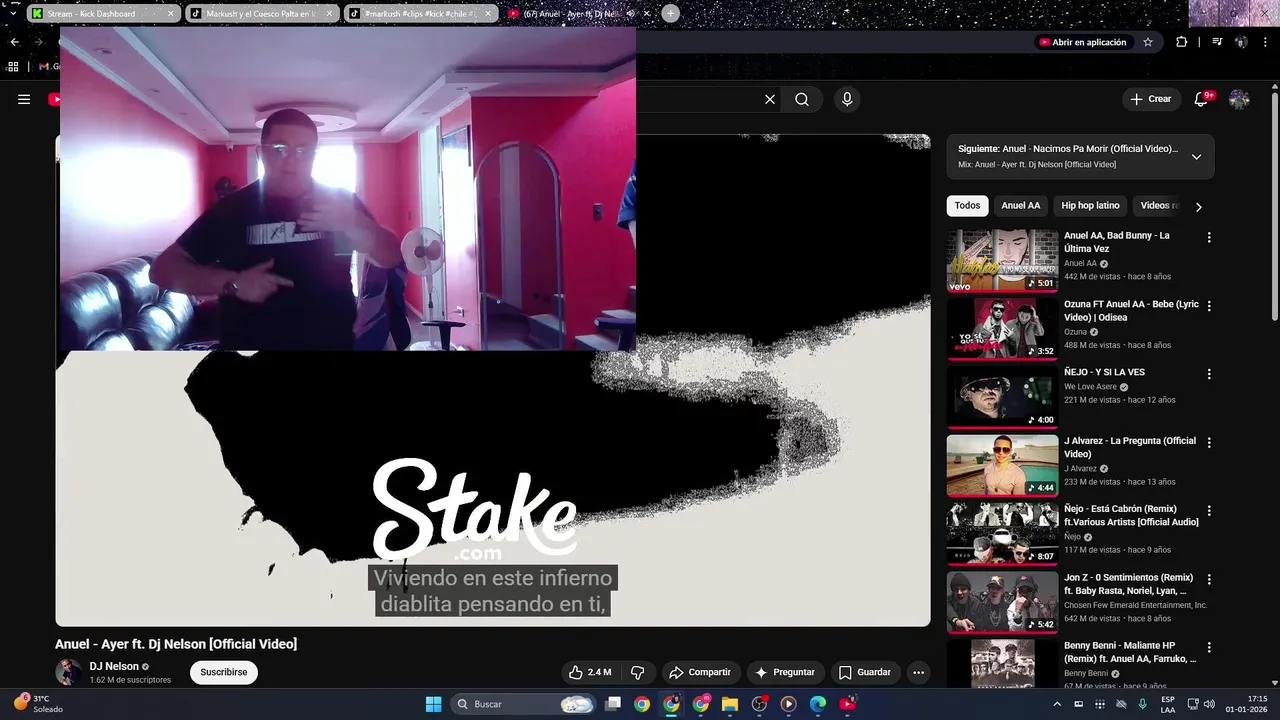Select the Hip hop latino filter chip

(1090, 206)
